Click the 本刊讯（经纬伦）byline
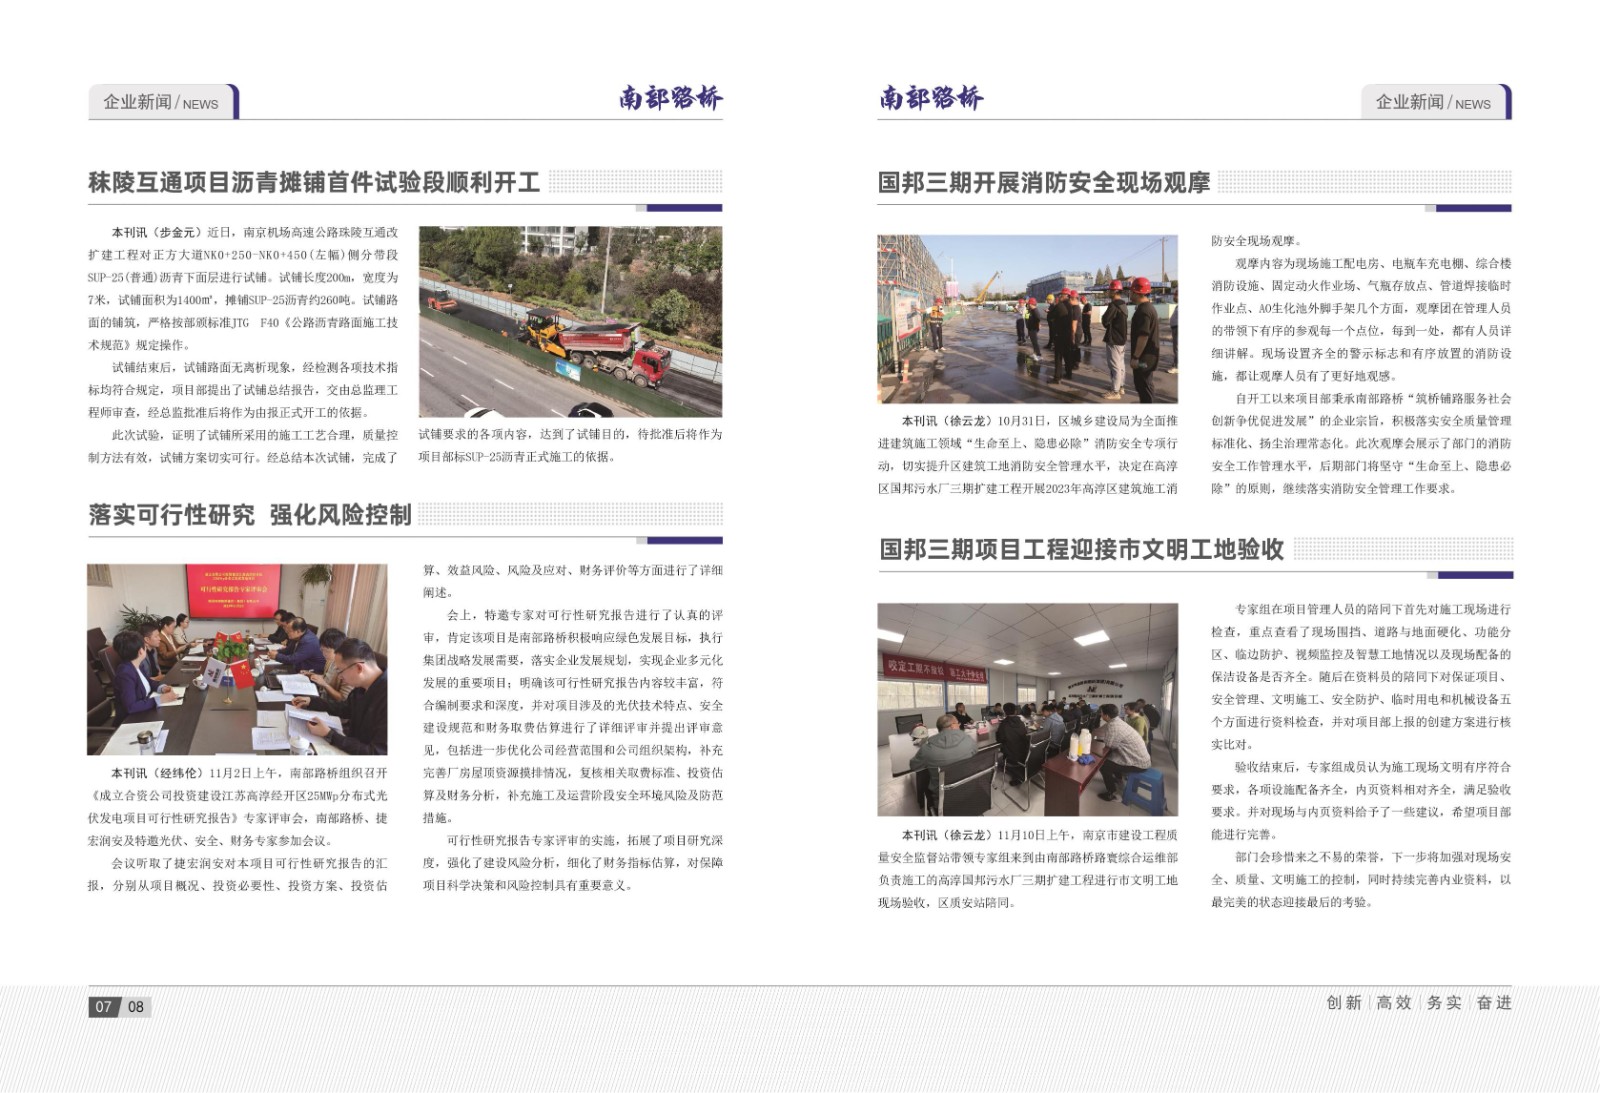The image size is (1600, 1093). [x=158, y=773]
